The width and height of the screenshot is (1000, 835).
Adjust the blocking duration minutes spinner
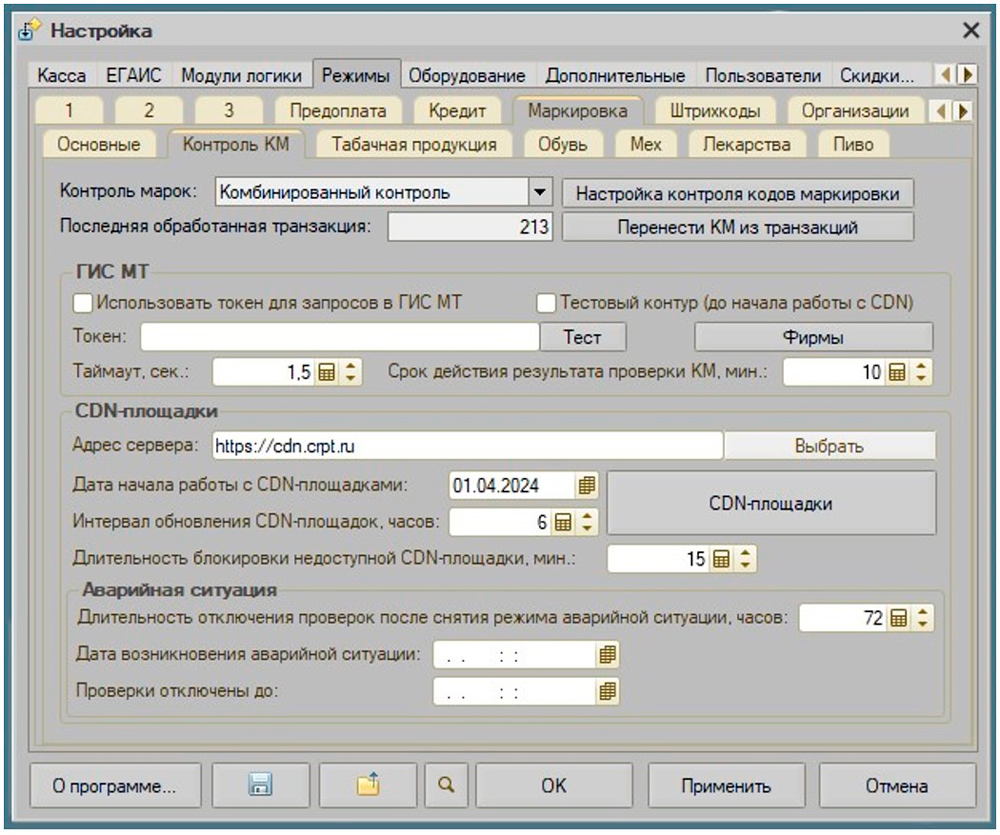tap(746, 559)
